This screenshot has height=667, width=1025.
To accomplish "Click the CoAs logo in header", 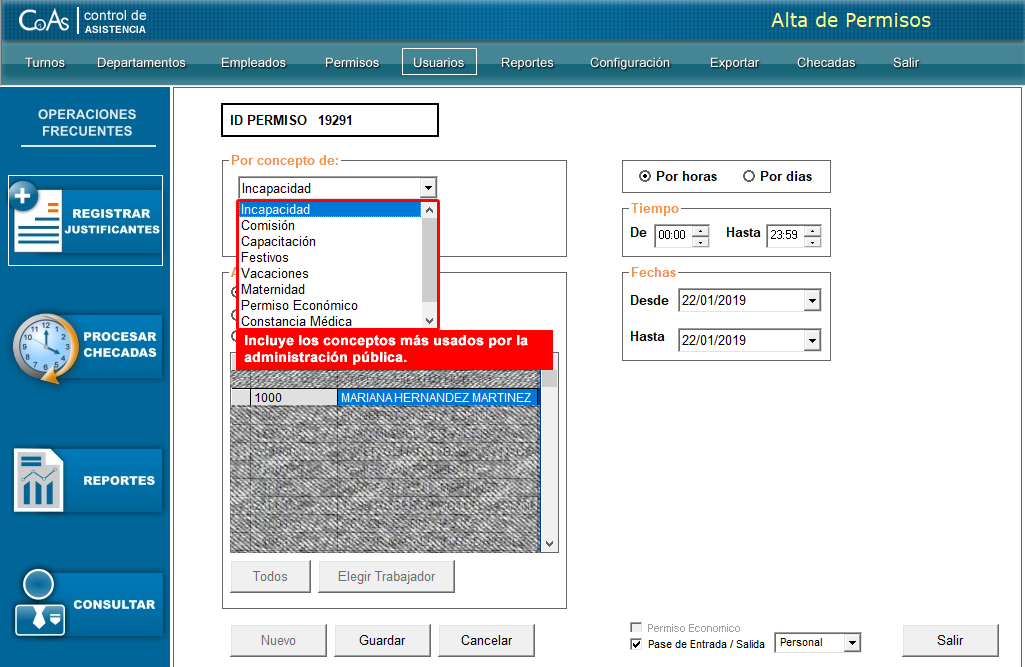I will pyautogui.click(x=43, y=21).
